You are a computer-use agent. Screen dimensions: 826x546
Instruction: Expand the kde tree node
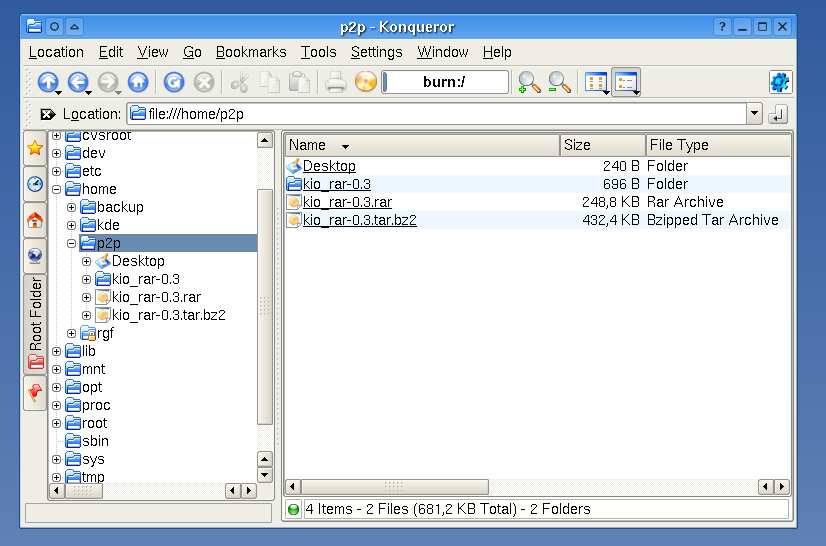(x=71, y=225)
